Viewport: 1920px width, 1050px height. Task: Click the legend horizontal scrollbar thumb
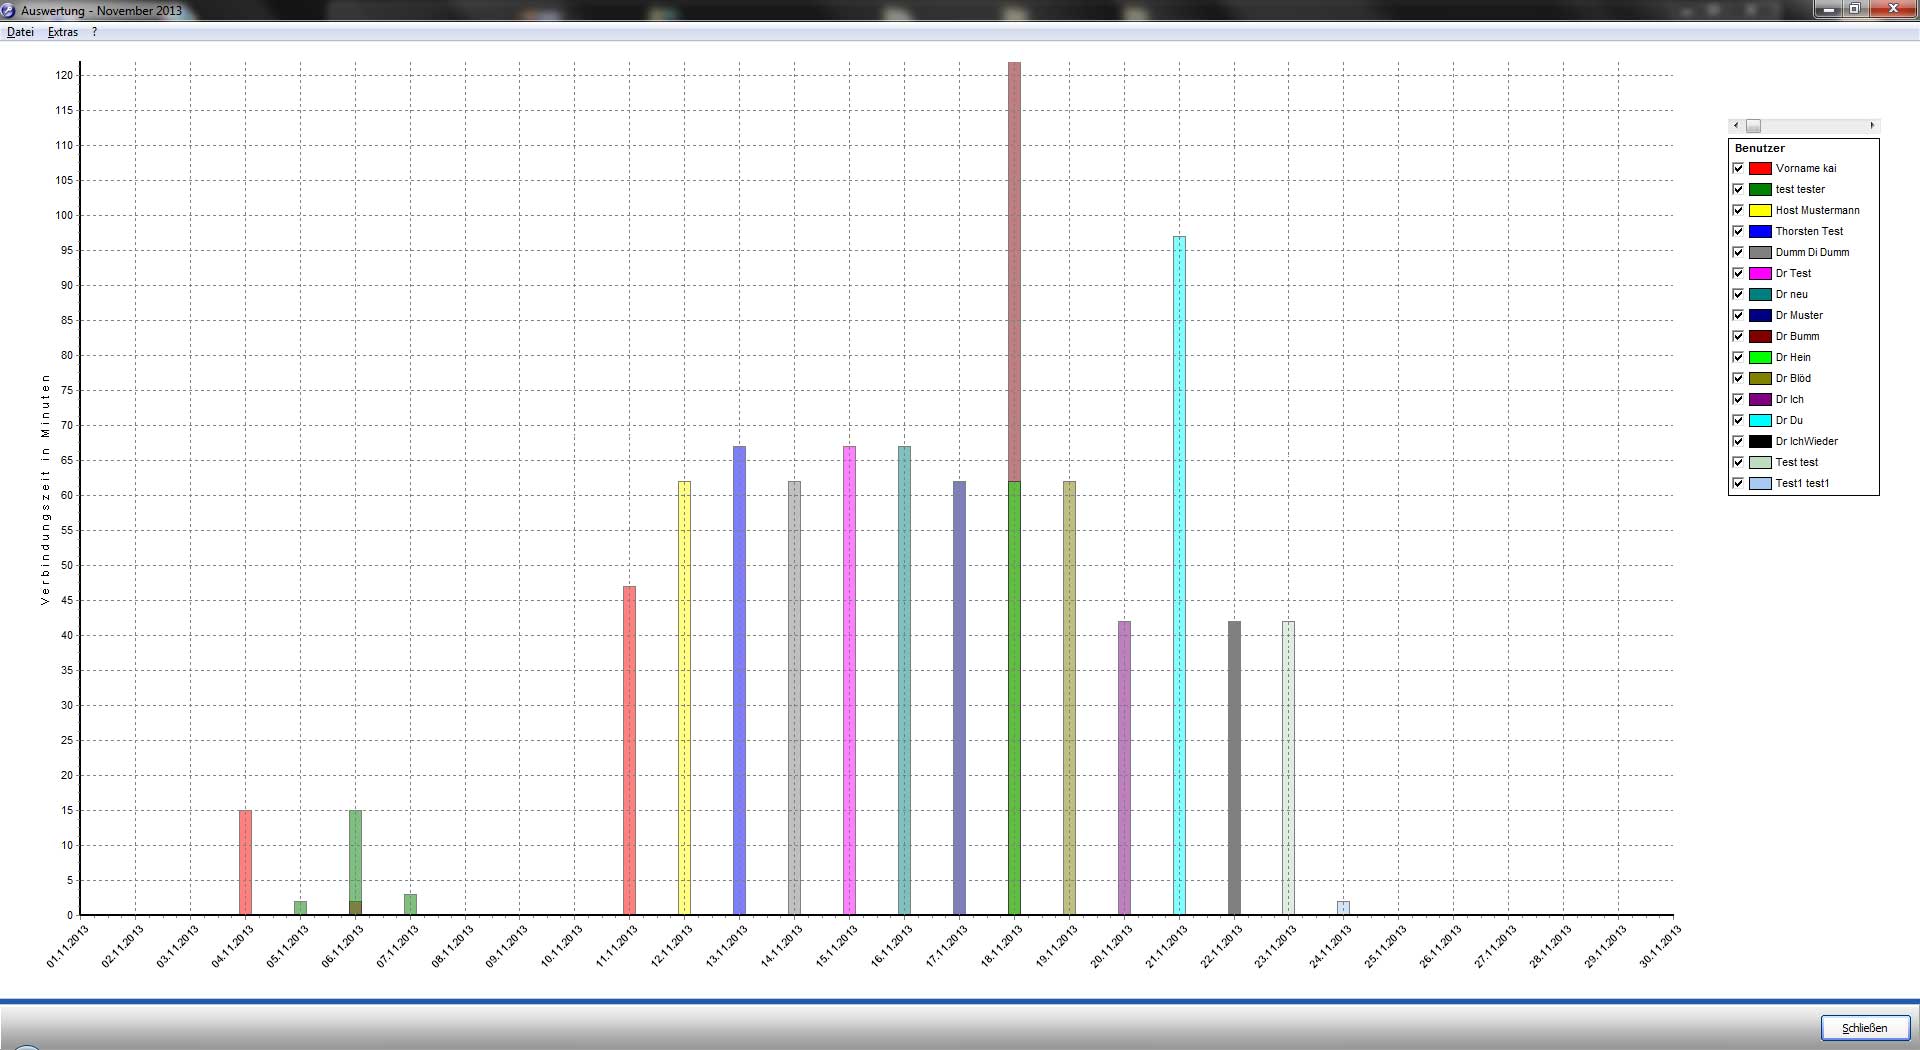[x=1753, y=126]
